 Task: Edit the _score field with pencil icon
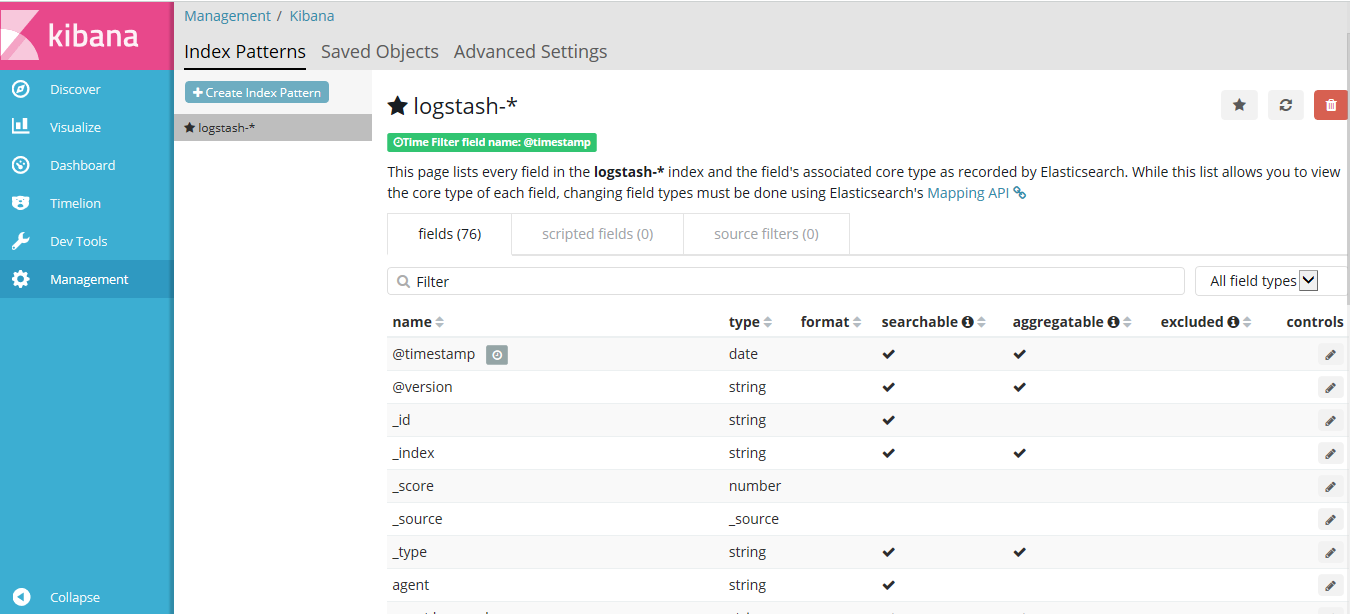[1330, 487]
